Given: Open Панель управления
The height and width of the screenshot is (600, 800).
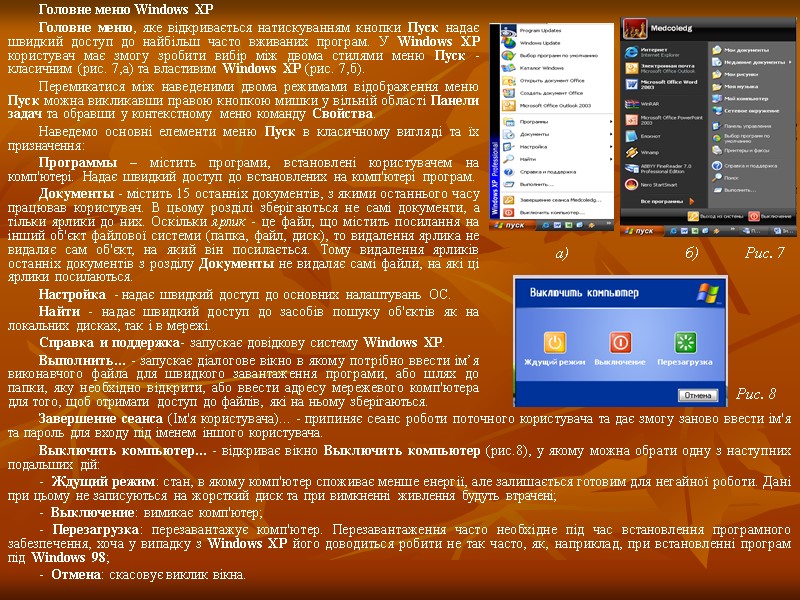Looking at the screenshot, I should pyautogui.click(x=748, y=126).
